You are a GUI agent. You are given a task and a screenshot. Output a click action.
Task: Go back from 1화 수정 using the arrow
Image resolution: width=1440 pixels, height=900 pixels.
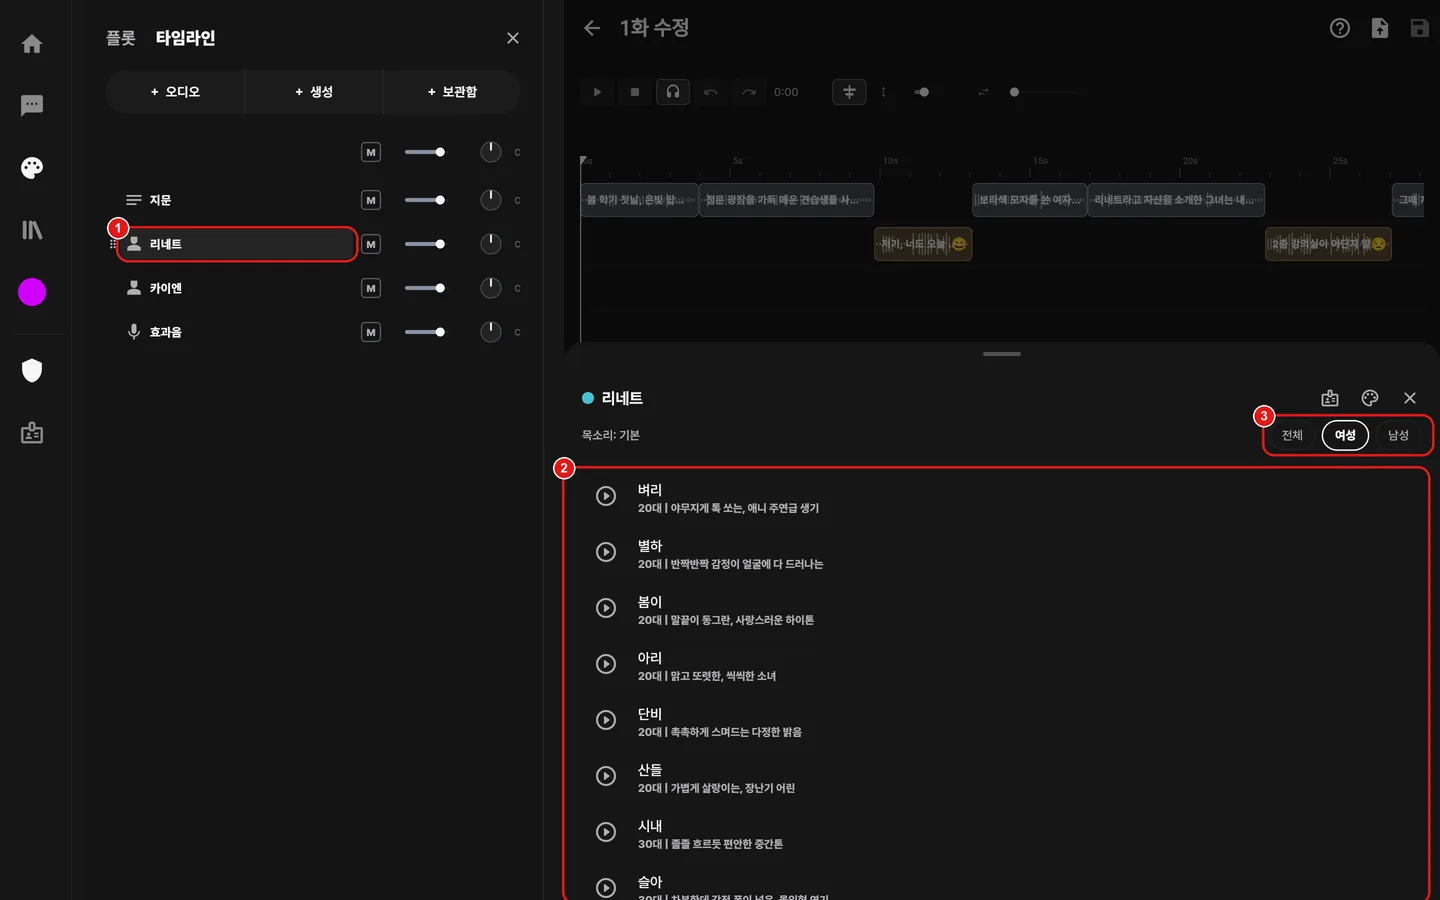pos(592,28)
